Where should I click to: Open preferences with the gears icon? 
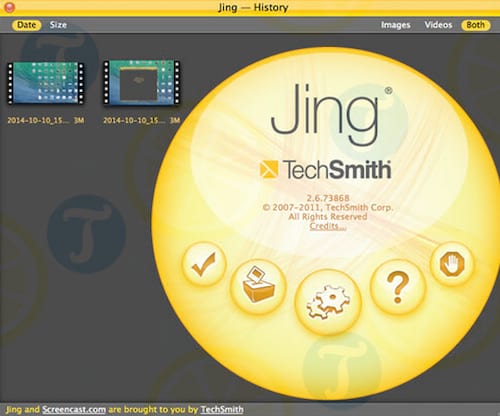pyautogui.click(x=329, y=301)
